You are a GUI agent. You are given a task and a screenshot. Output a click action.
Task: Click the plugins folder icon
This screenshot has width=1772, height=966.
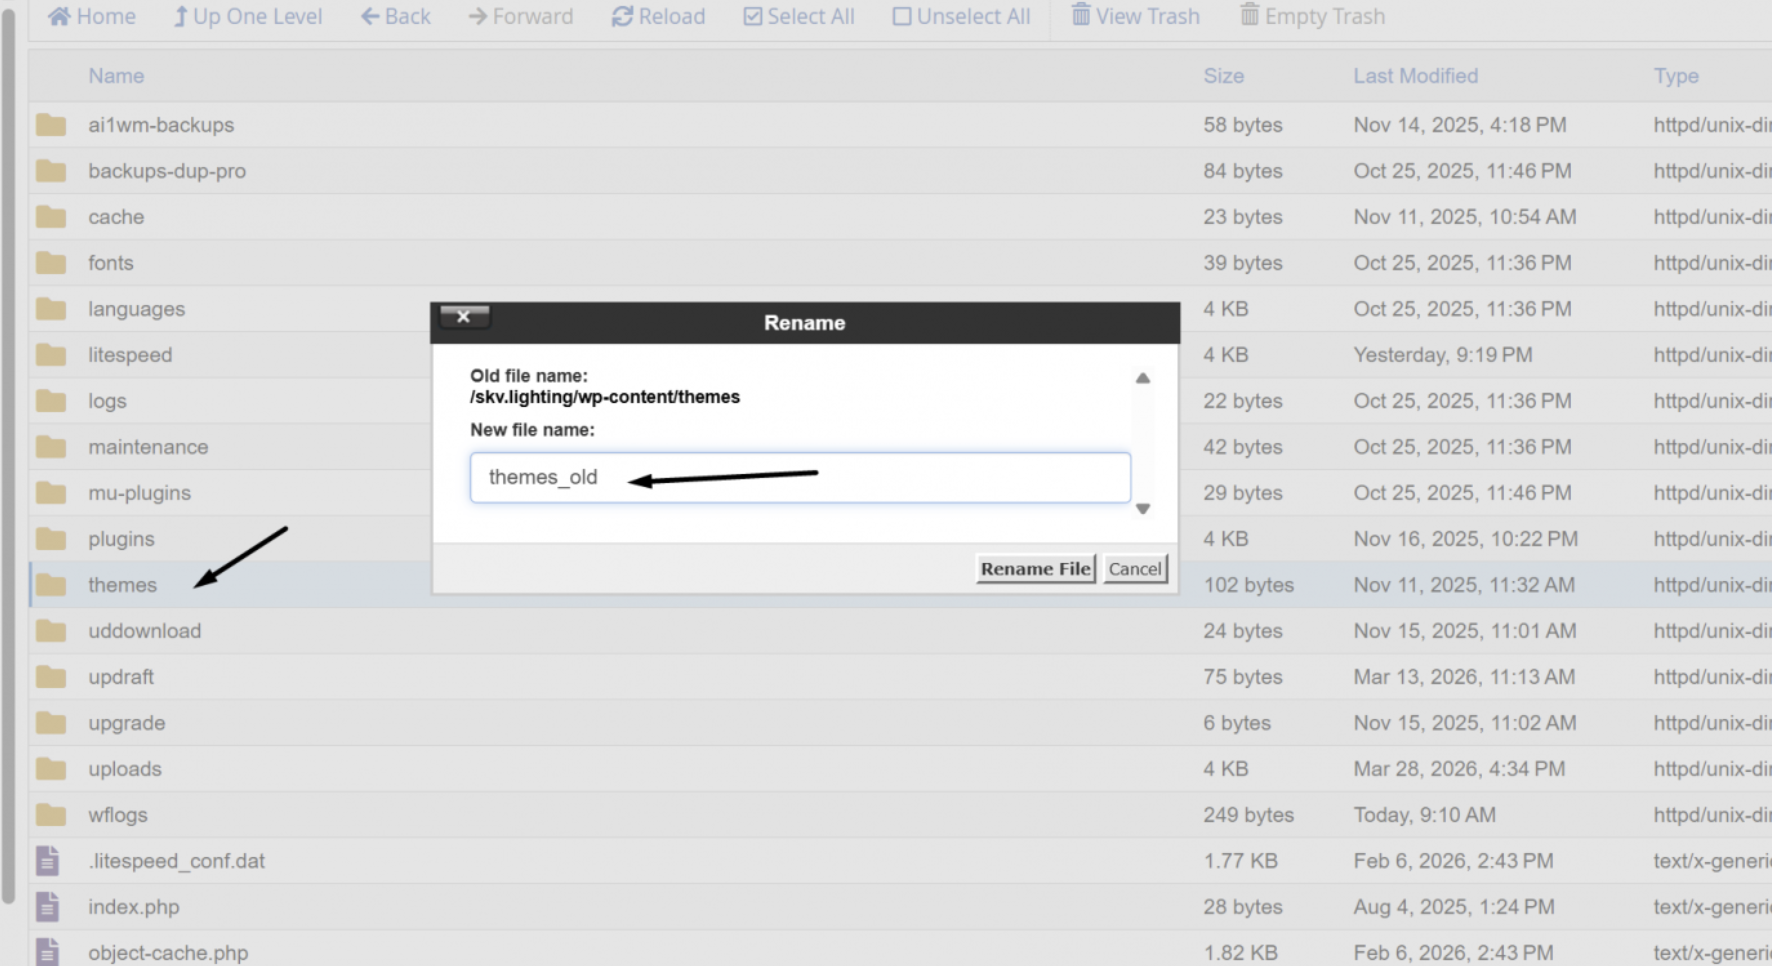[51, 539]
